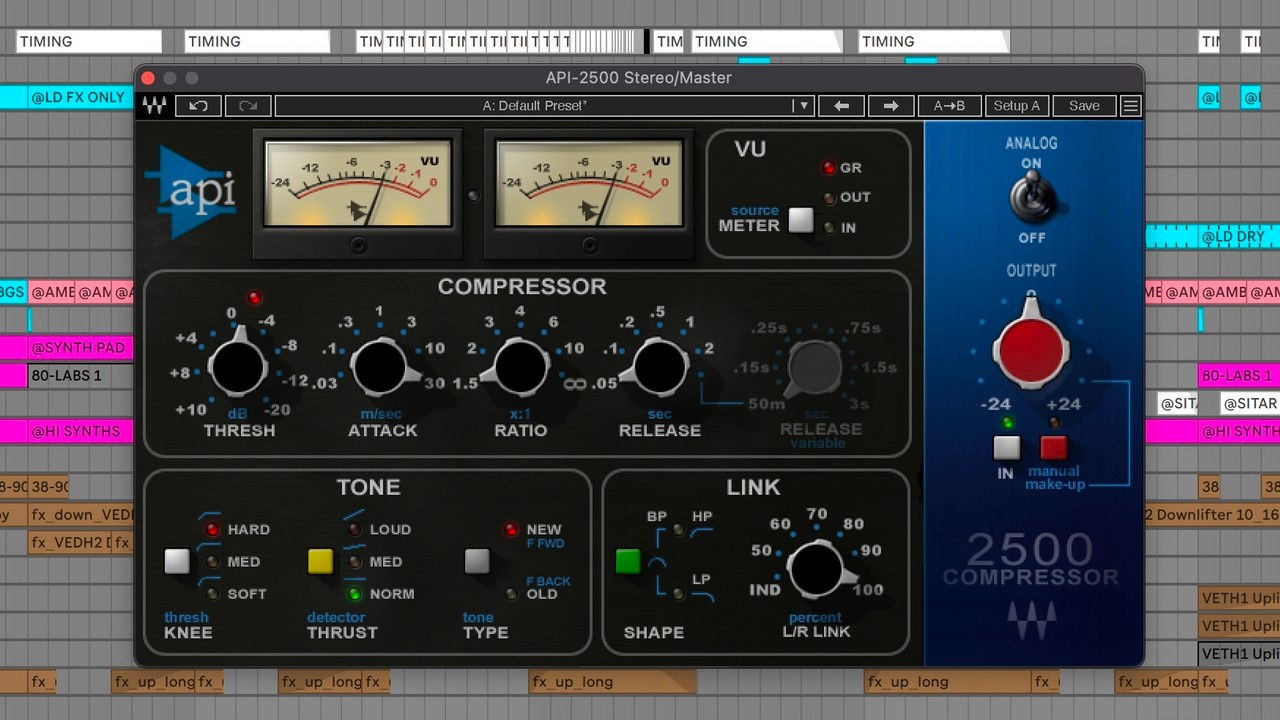The image size is (1280, 720).
Task: Click the Release knob
Action: pos(660,367)
